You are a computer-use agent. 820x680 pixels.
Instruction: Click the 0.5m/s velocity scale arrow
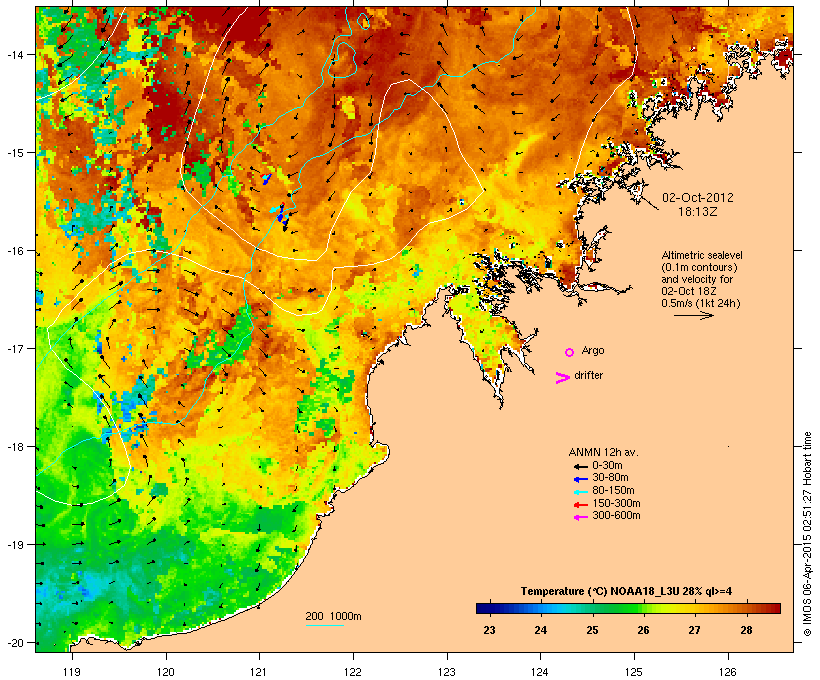click(693, 315)
